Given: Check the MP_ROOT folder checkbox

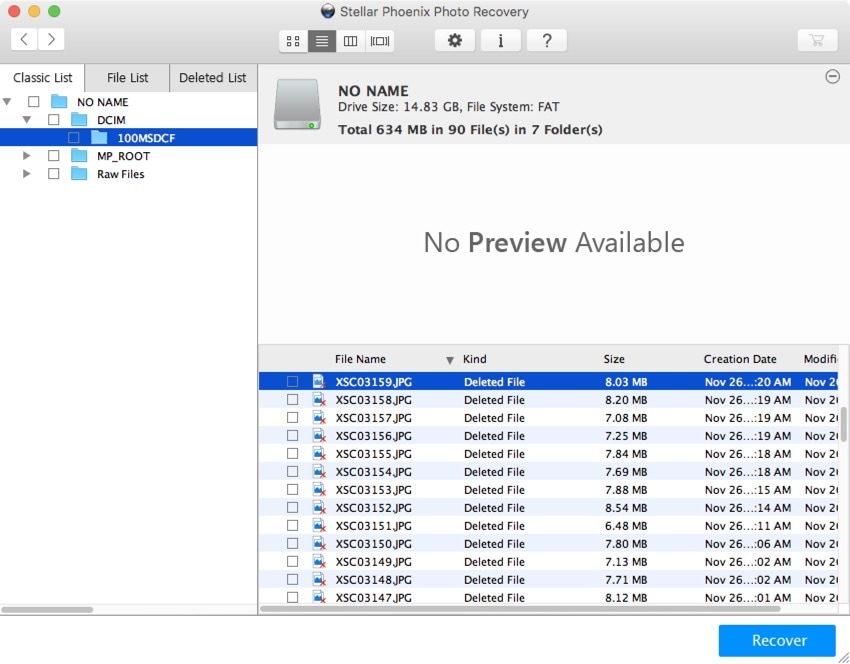Looking at the screenshot, I should [x=54, y=156].
